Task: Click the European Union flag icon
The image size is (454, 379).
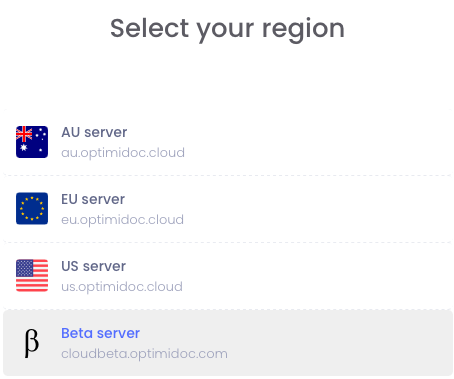Action: [32, 209]
